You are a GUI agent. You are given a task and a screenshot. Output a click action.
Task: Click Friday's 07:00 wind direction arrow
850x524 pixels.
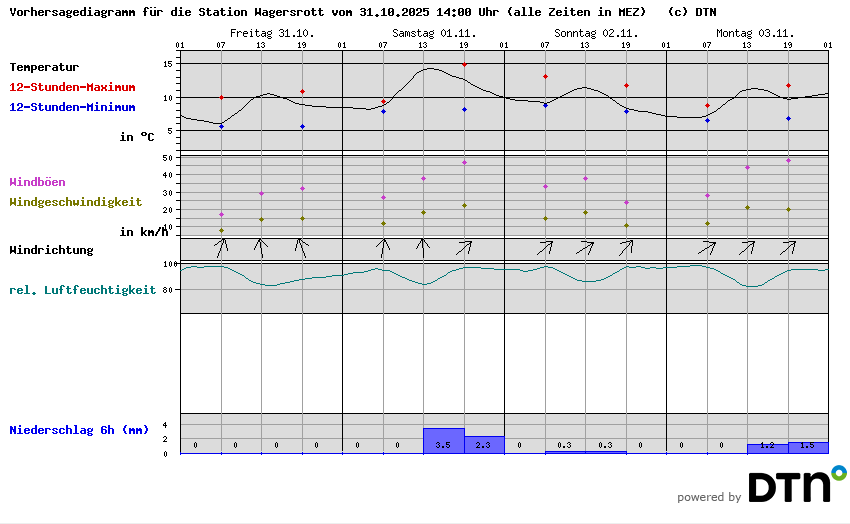(221, 247)
